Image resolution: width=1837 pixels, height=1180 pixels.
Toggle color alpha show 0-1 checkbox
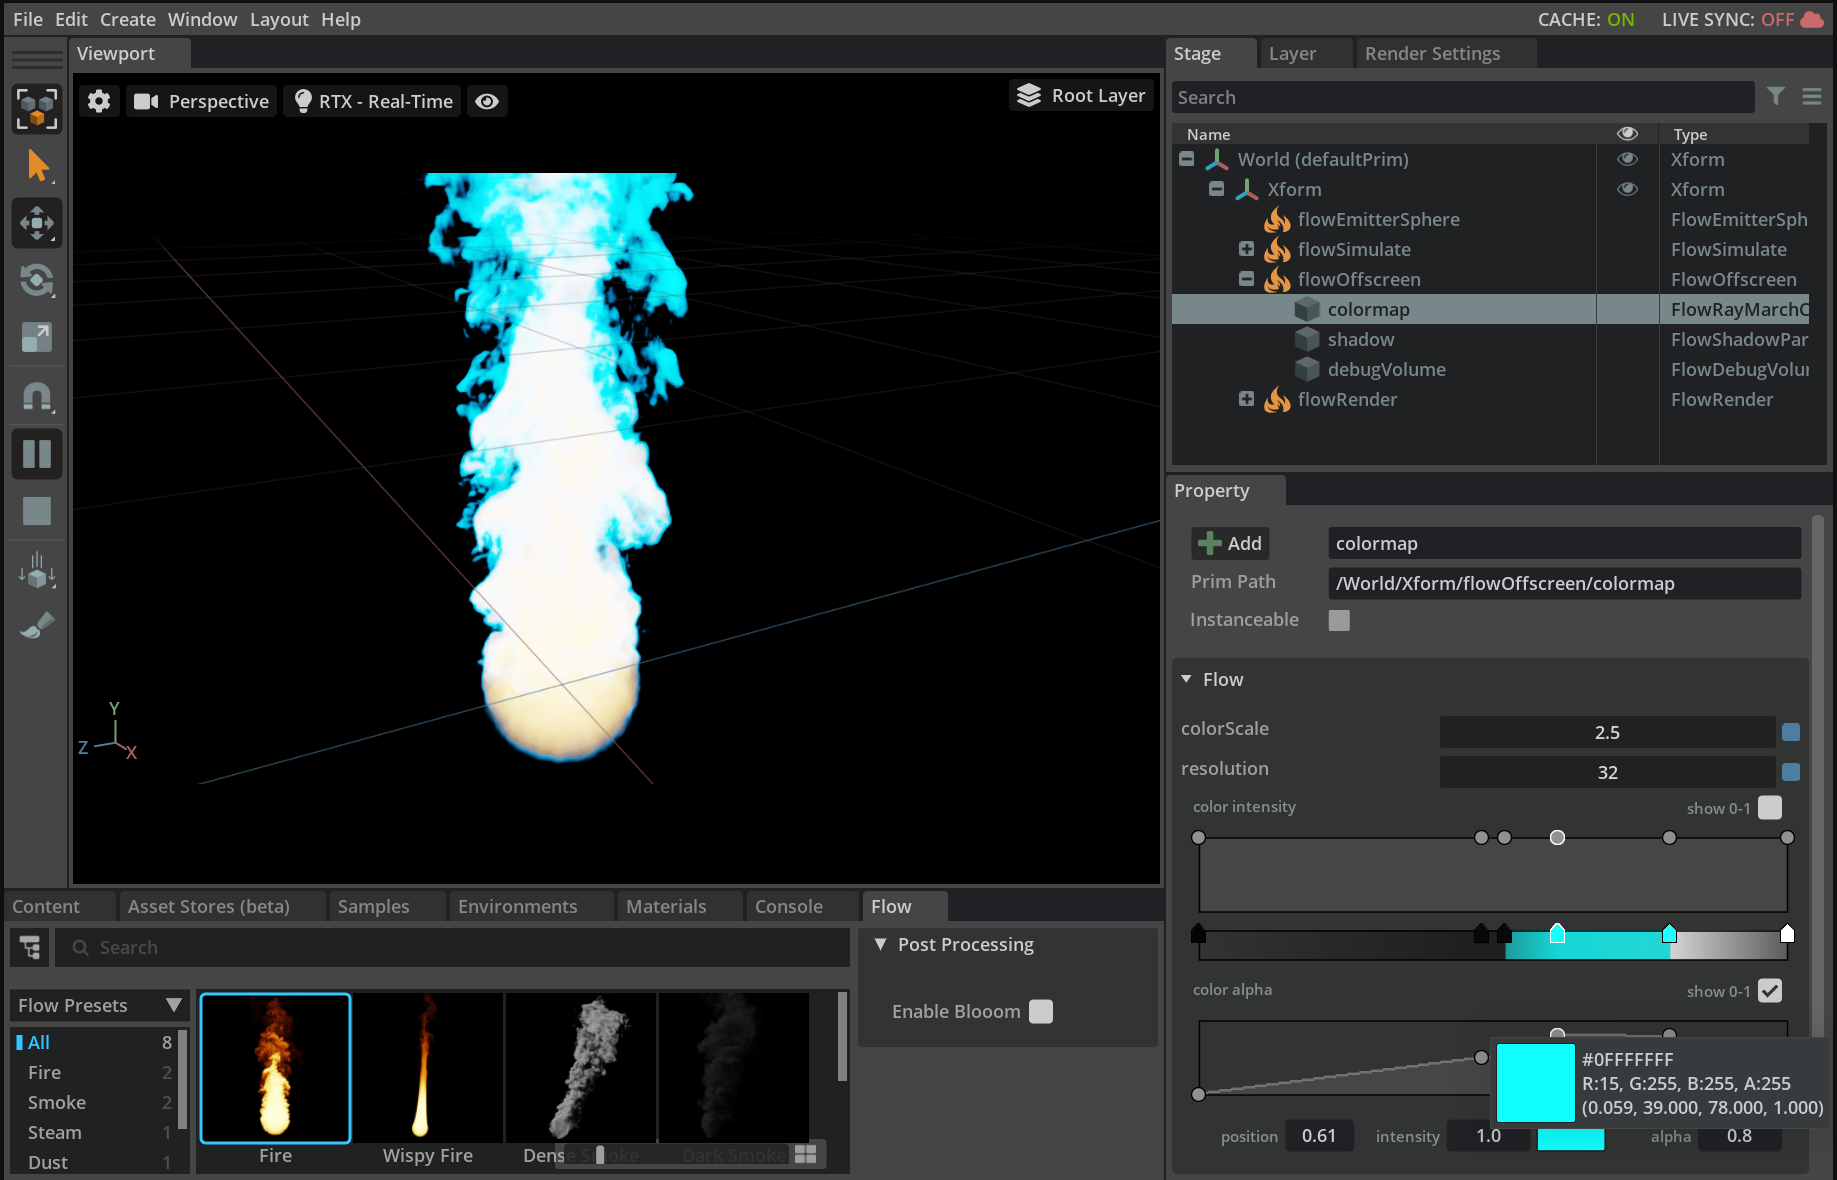click(1770, 991)
